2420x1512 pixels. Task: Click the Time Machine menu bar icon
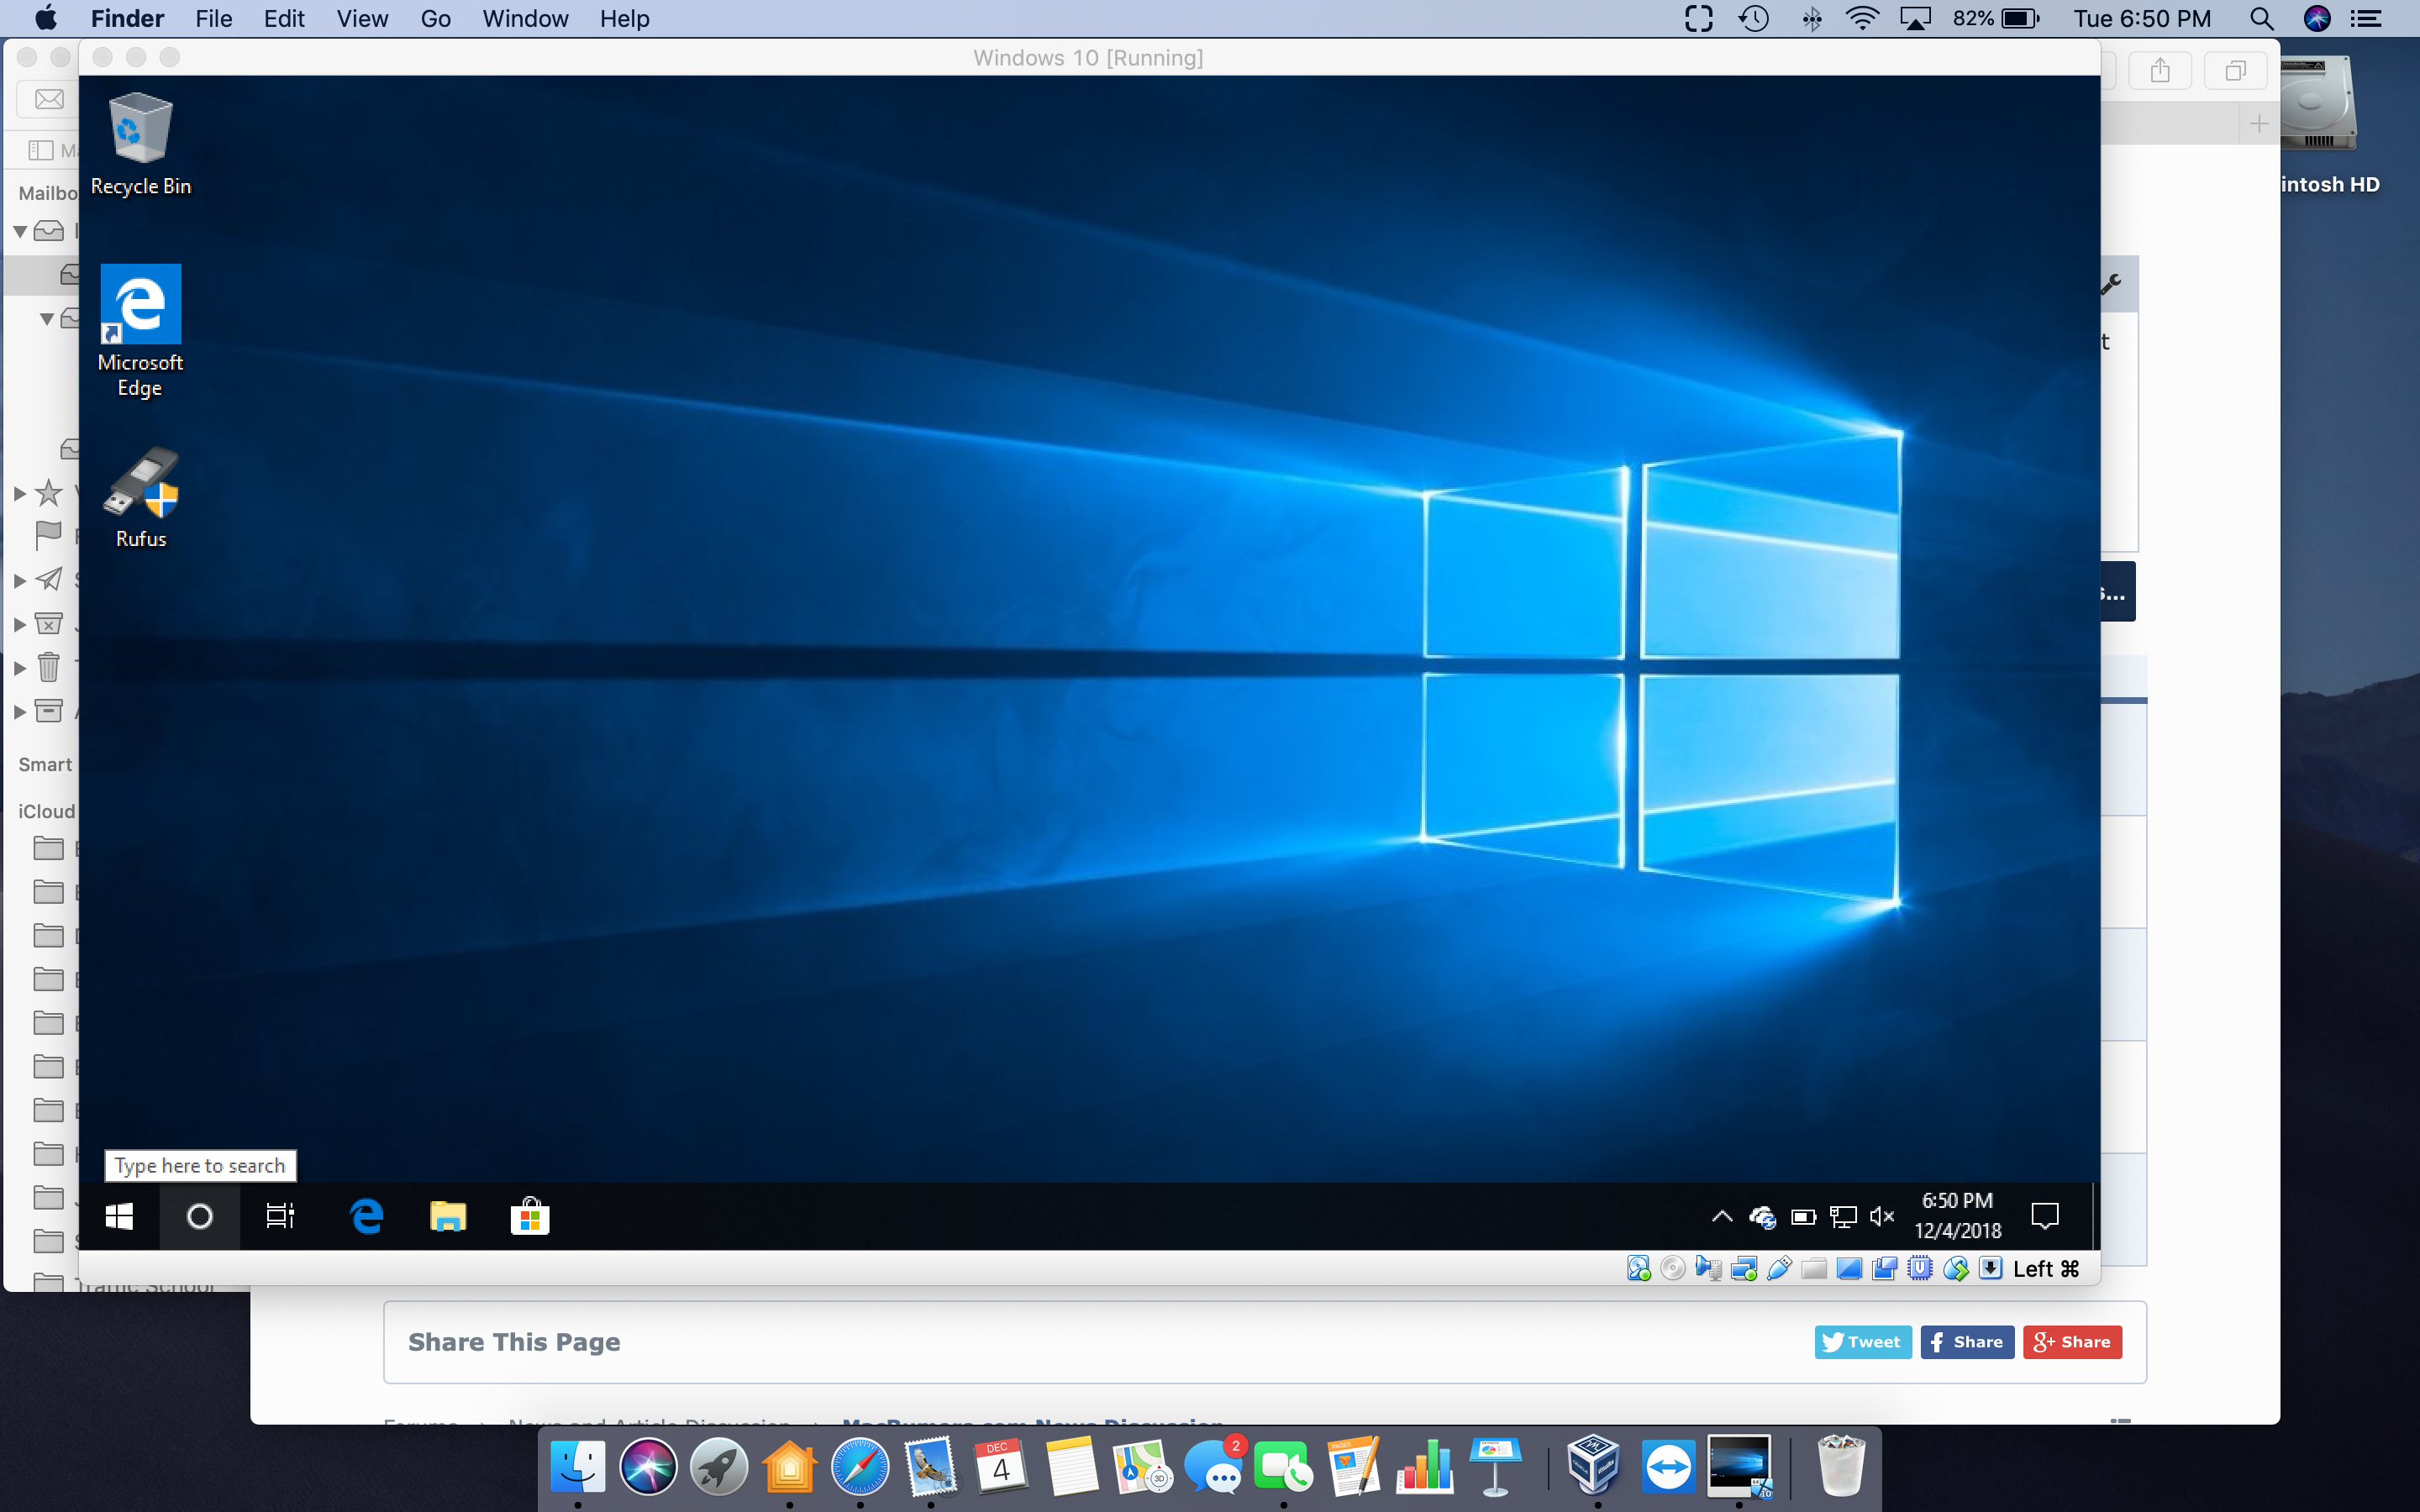1755,18
